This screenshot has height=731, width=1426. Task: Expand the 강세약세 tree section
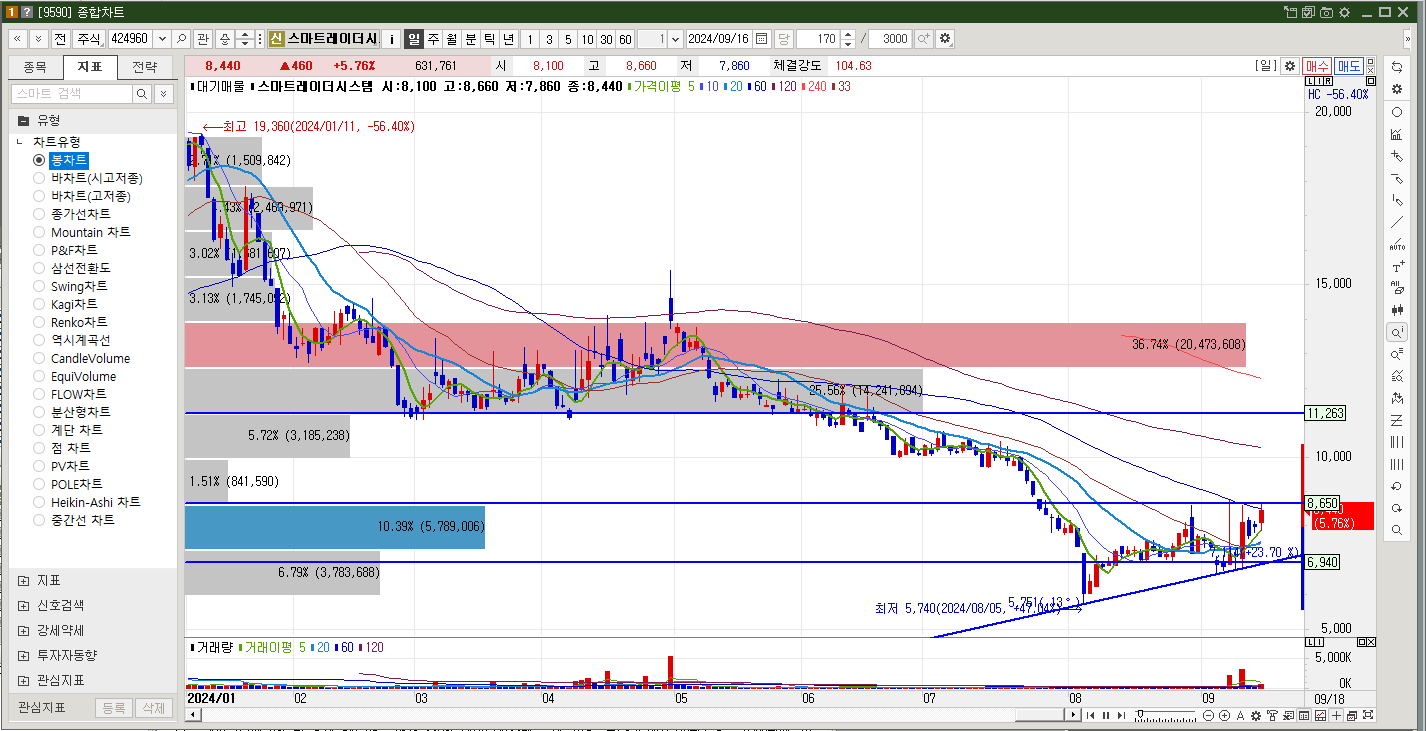(x=23, y=630)
